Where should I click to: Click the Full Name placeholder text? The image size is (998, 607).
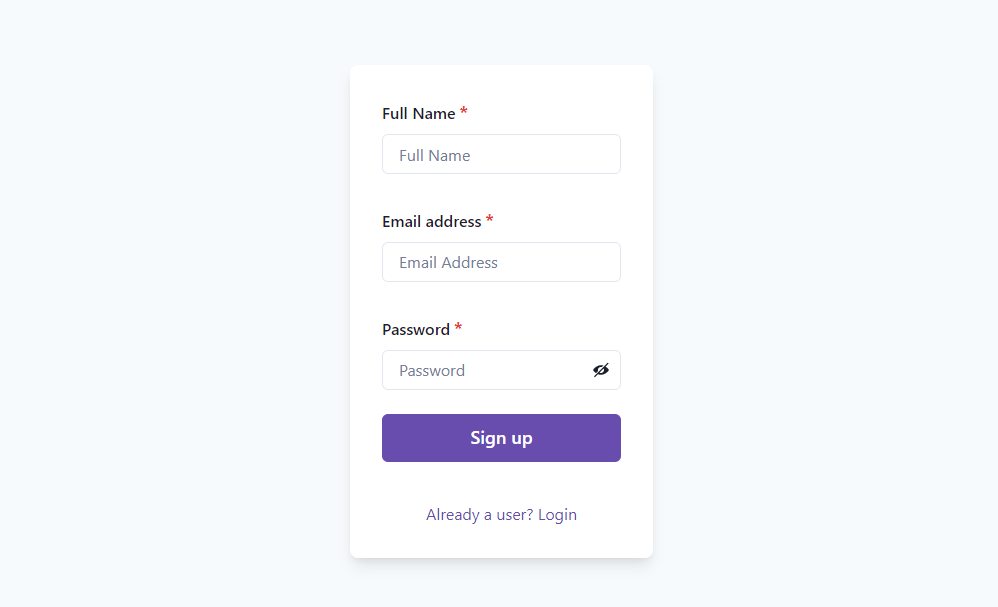[x=434, y=155]
